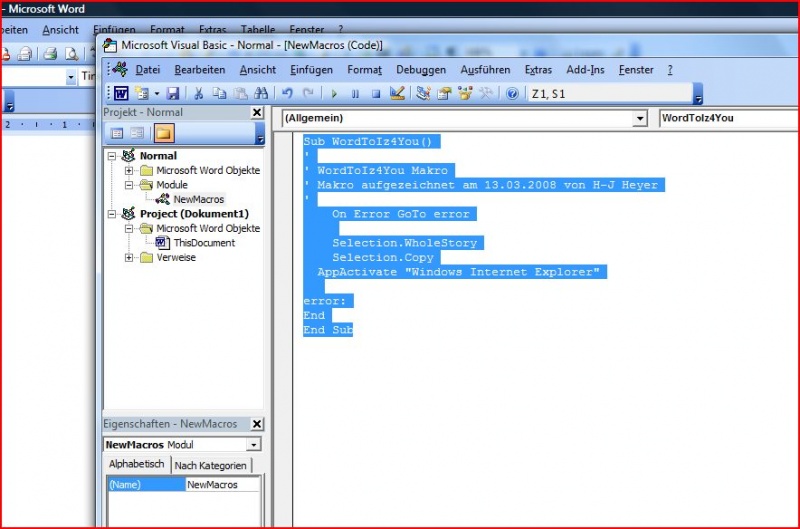Select ThisDocument in the project tree

tap(203, 243)
